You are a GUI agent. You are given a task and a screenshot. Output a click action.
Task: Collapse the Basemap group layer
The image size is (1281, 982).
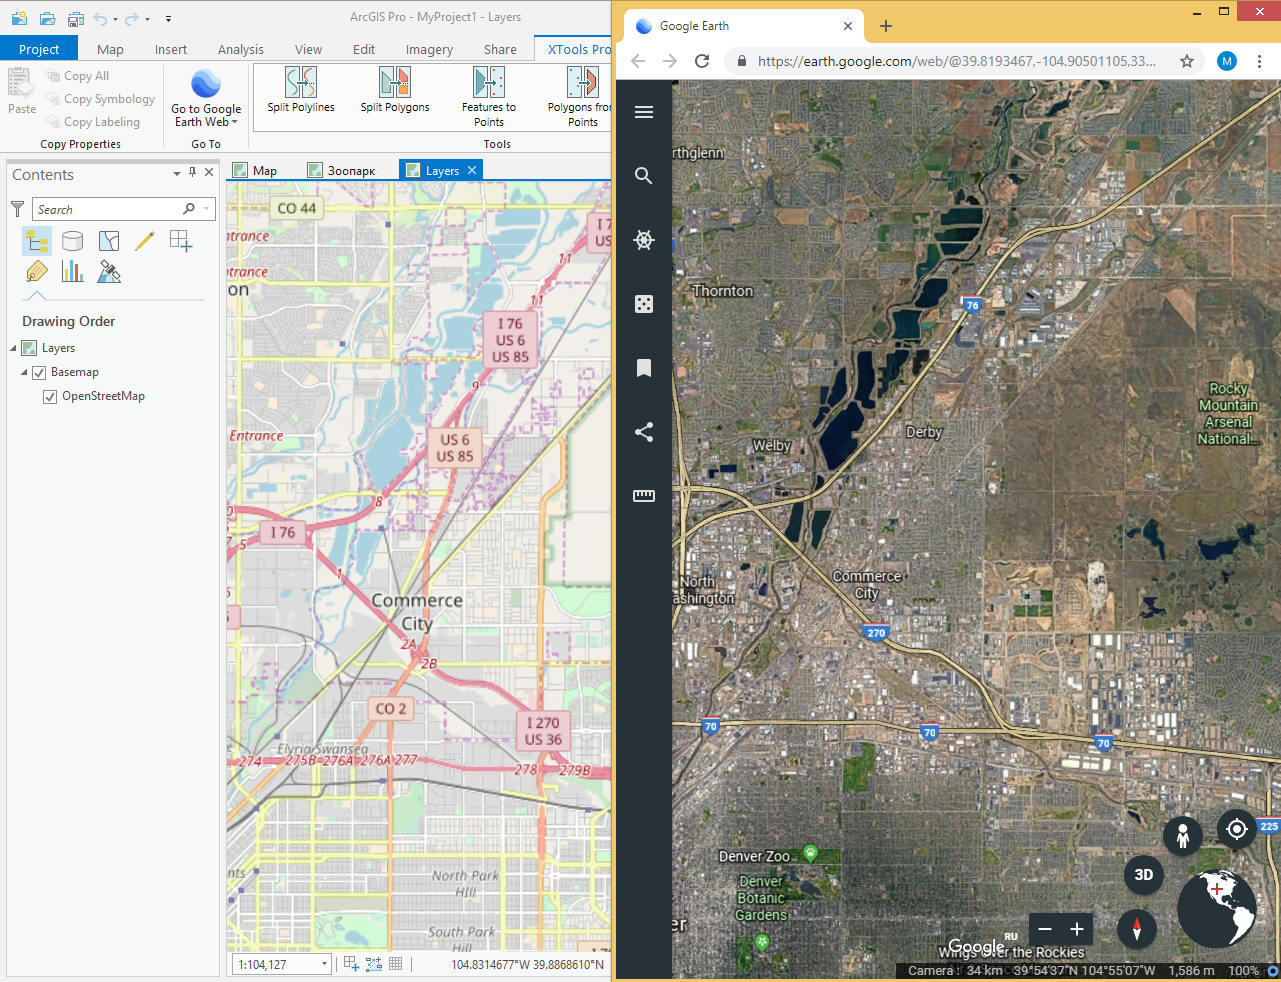[x=24, y=372]
